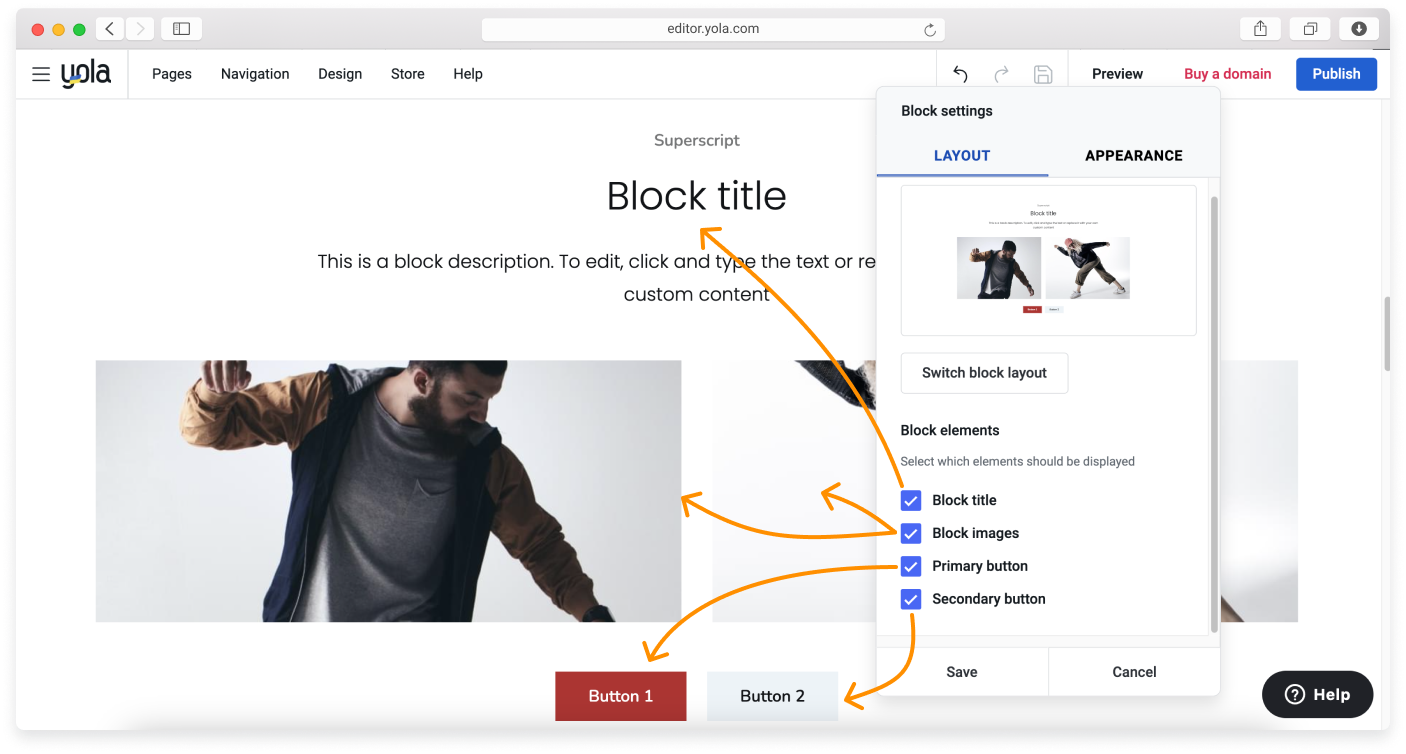Click the Buy a domain link
1406x754 pixels.
click(x=1227, y=73)
